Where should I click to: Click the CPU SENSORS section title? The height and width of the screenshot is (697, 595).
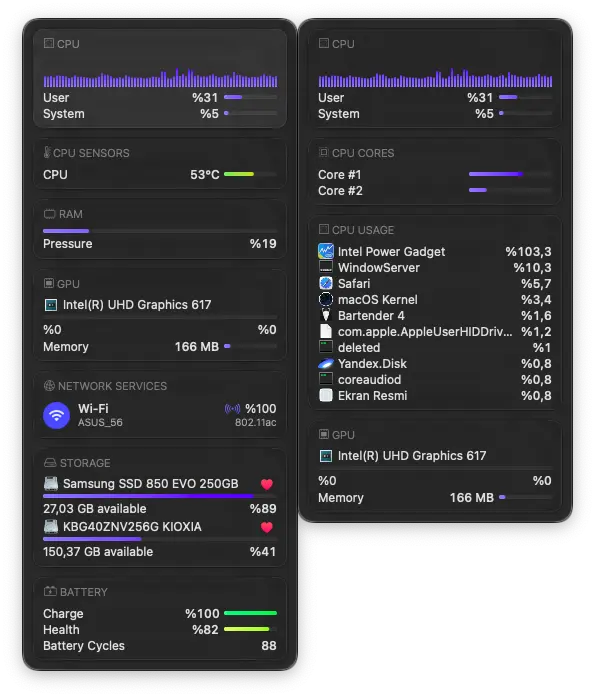(x=92, y=153)
